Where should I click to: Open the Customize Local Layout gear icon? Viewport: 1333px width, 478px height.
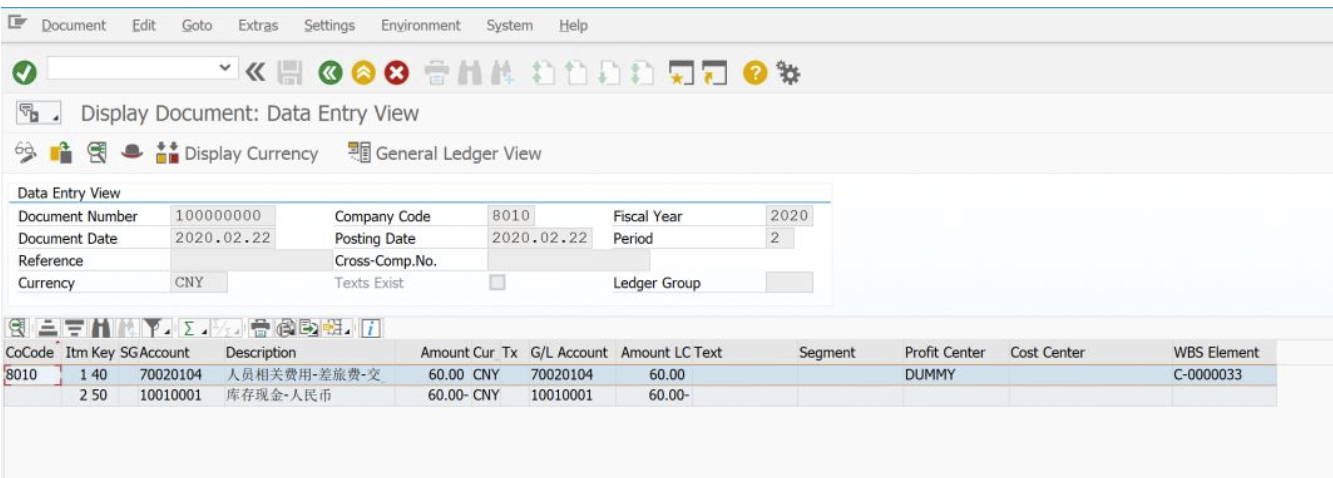(789, 72)
